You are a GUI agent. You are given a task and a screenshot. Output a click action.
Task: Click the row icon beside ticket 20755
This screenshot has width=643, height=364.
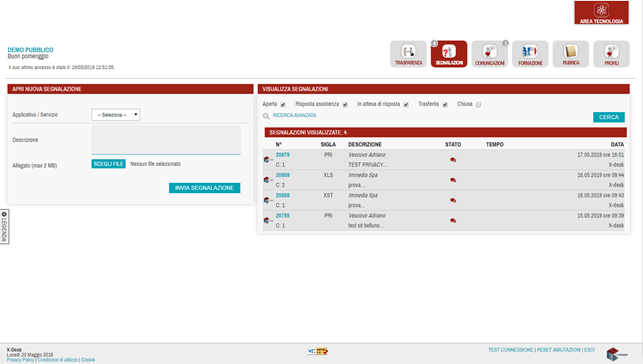point(267,221)
